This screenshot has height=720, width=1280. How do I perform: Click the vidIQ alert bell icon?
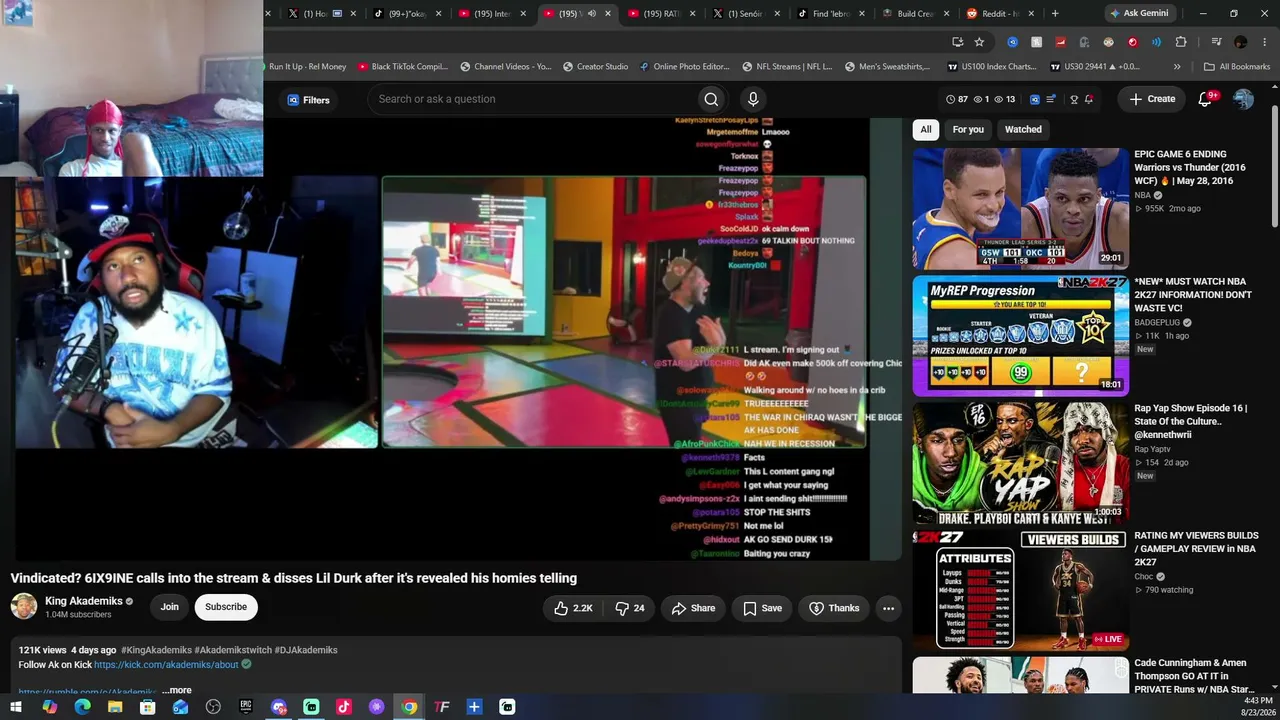coord(1089,99)
